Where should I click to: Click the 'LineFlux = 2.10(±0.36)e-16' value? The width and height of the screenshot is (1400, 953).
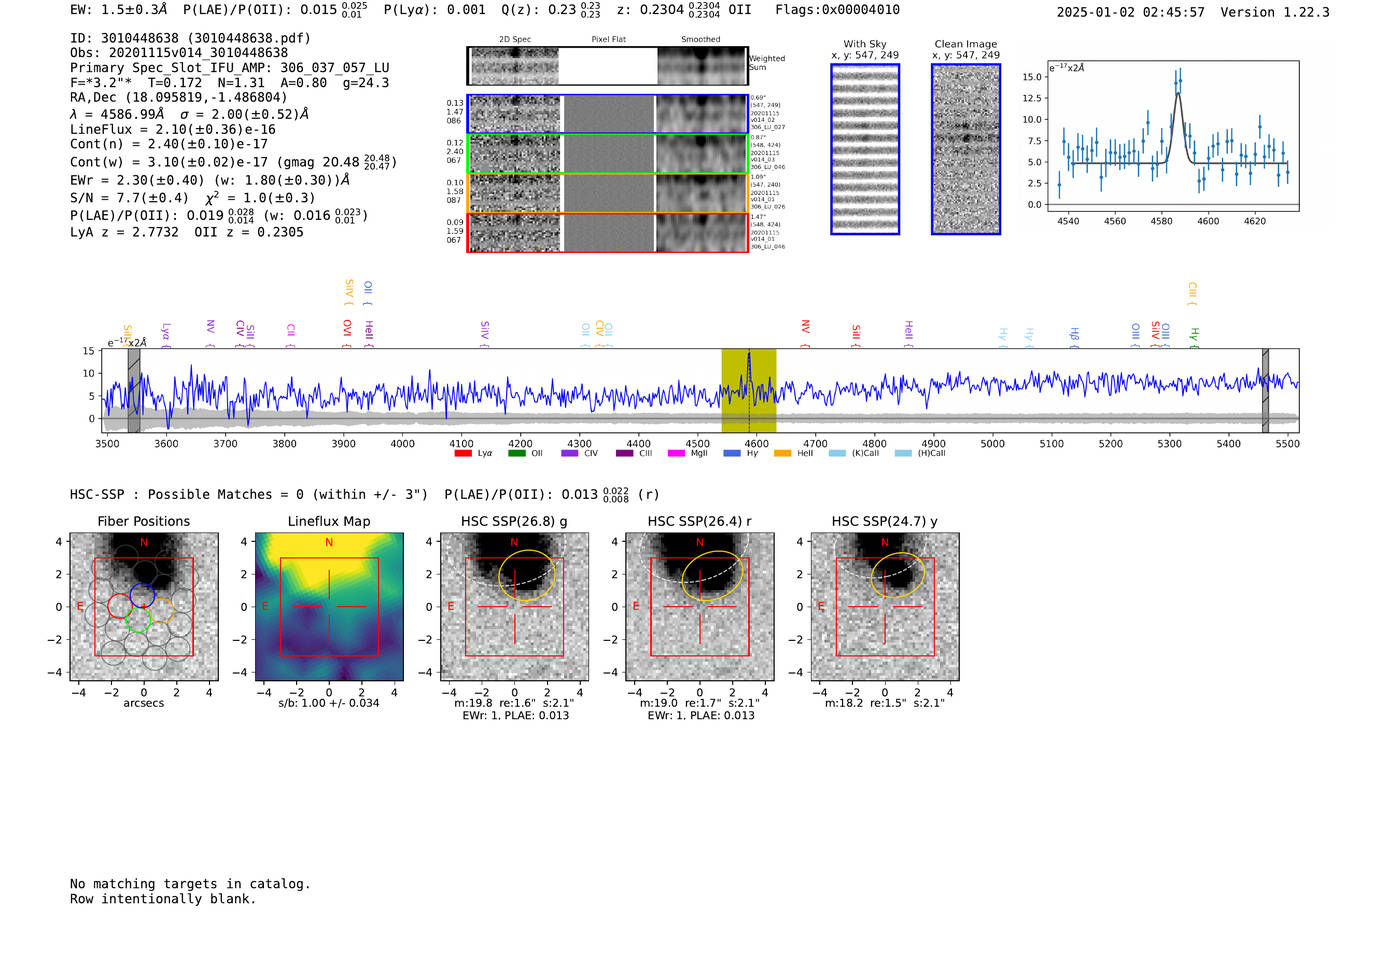click(x=173, y=129)
